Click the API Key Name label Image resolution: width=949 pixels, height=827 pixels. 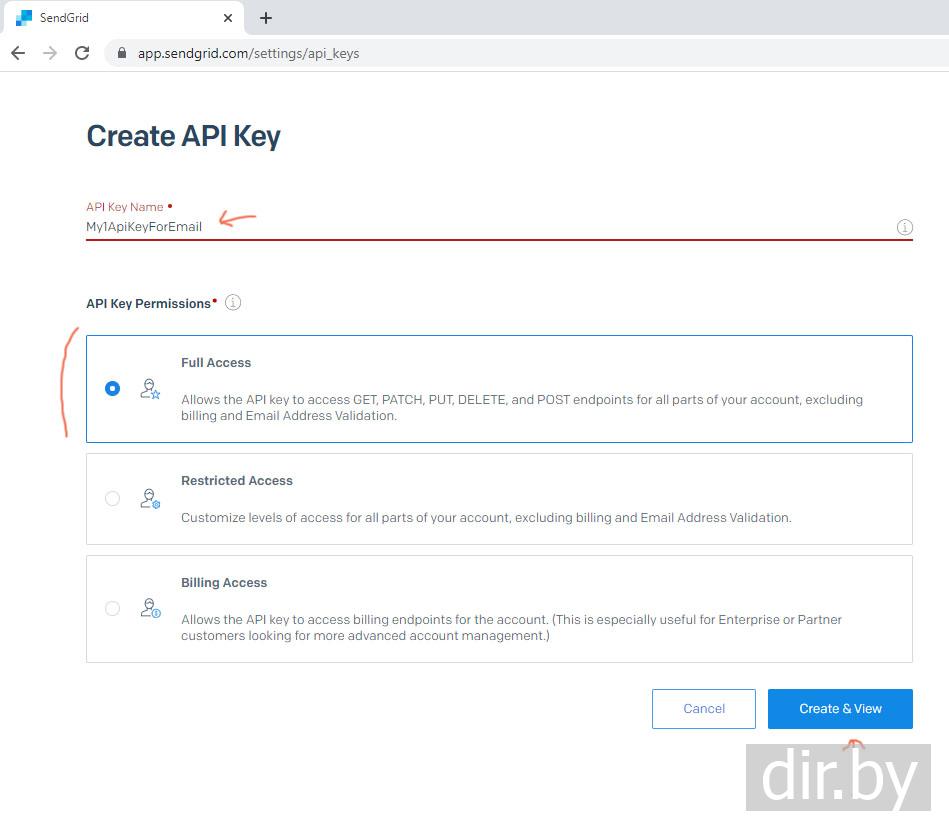(x=125, y=207)
